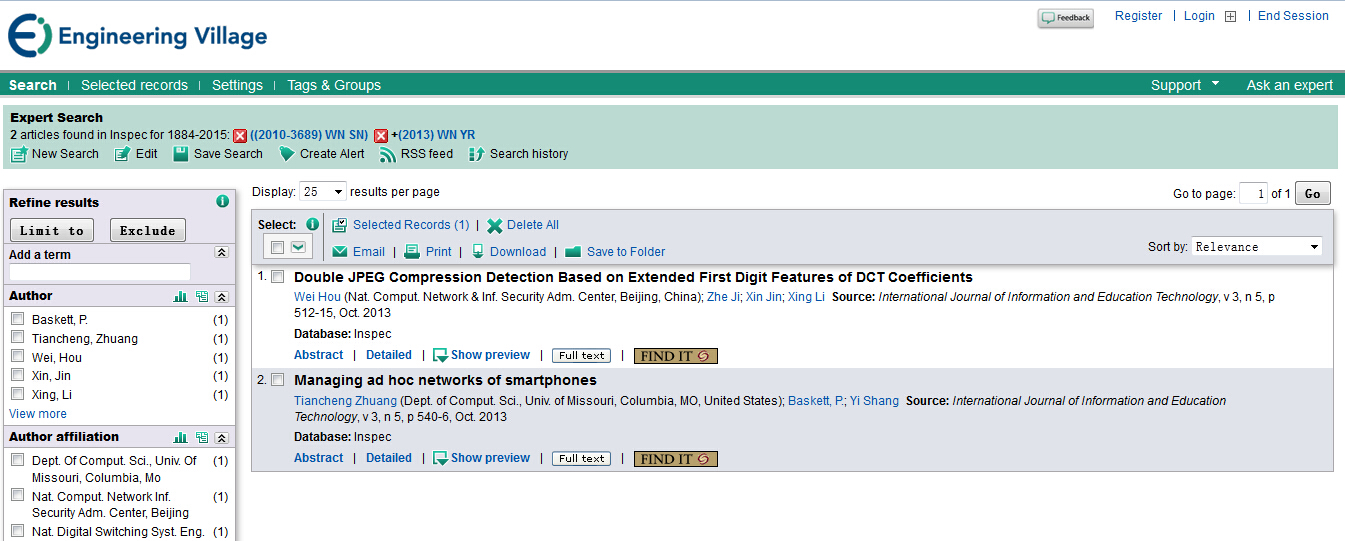Click the Delete All red X icon
Screen dimensions: 1345x541
click(x=494, y=226)
